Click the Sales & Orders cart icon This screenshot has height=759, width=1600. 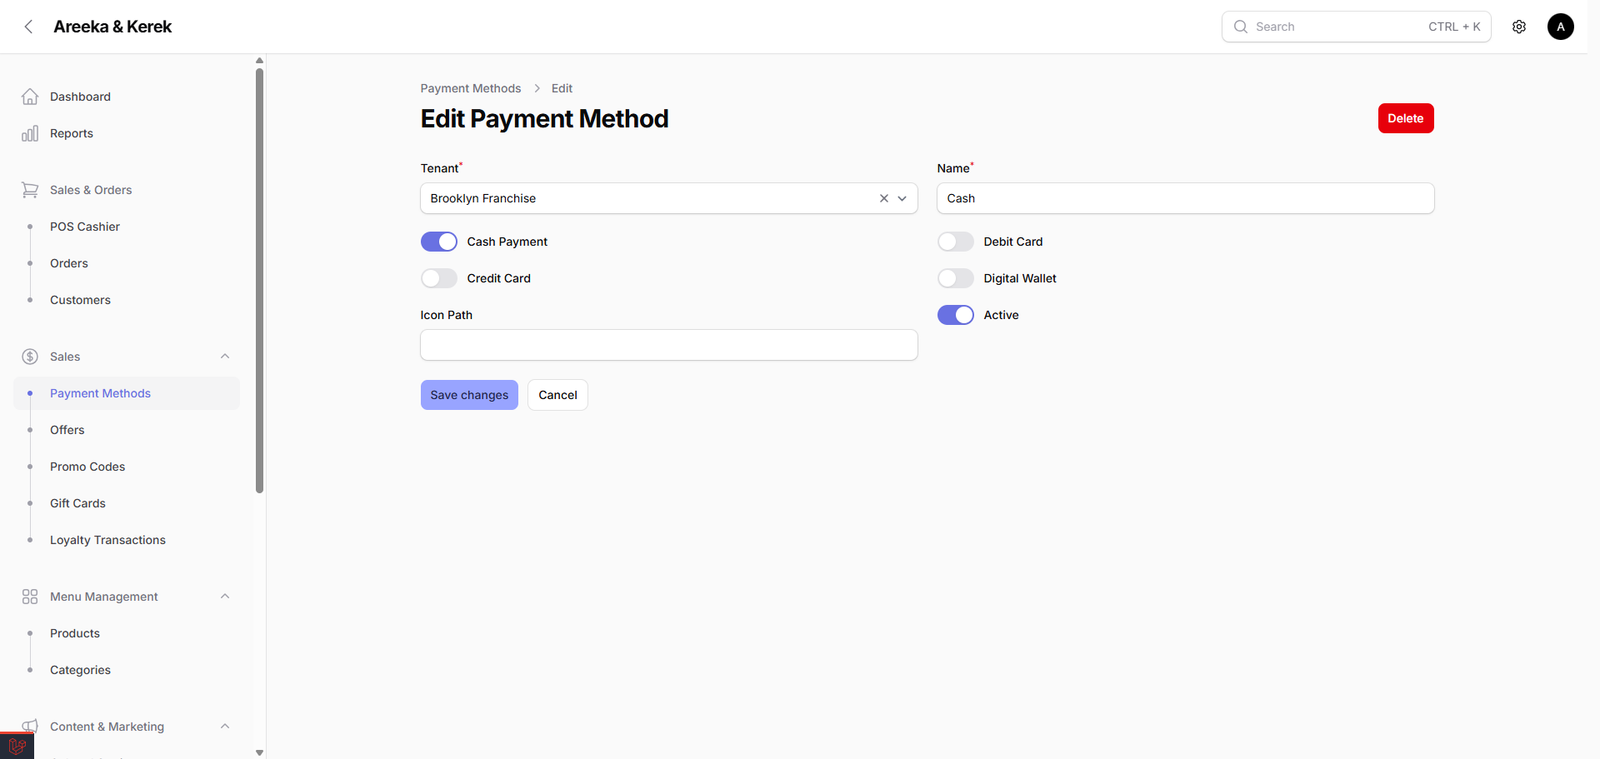pyautogui.click(x=30, y=190)
